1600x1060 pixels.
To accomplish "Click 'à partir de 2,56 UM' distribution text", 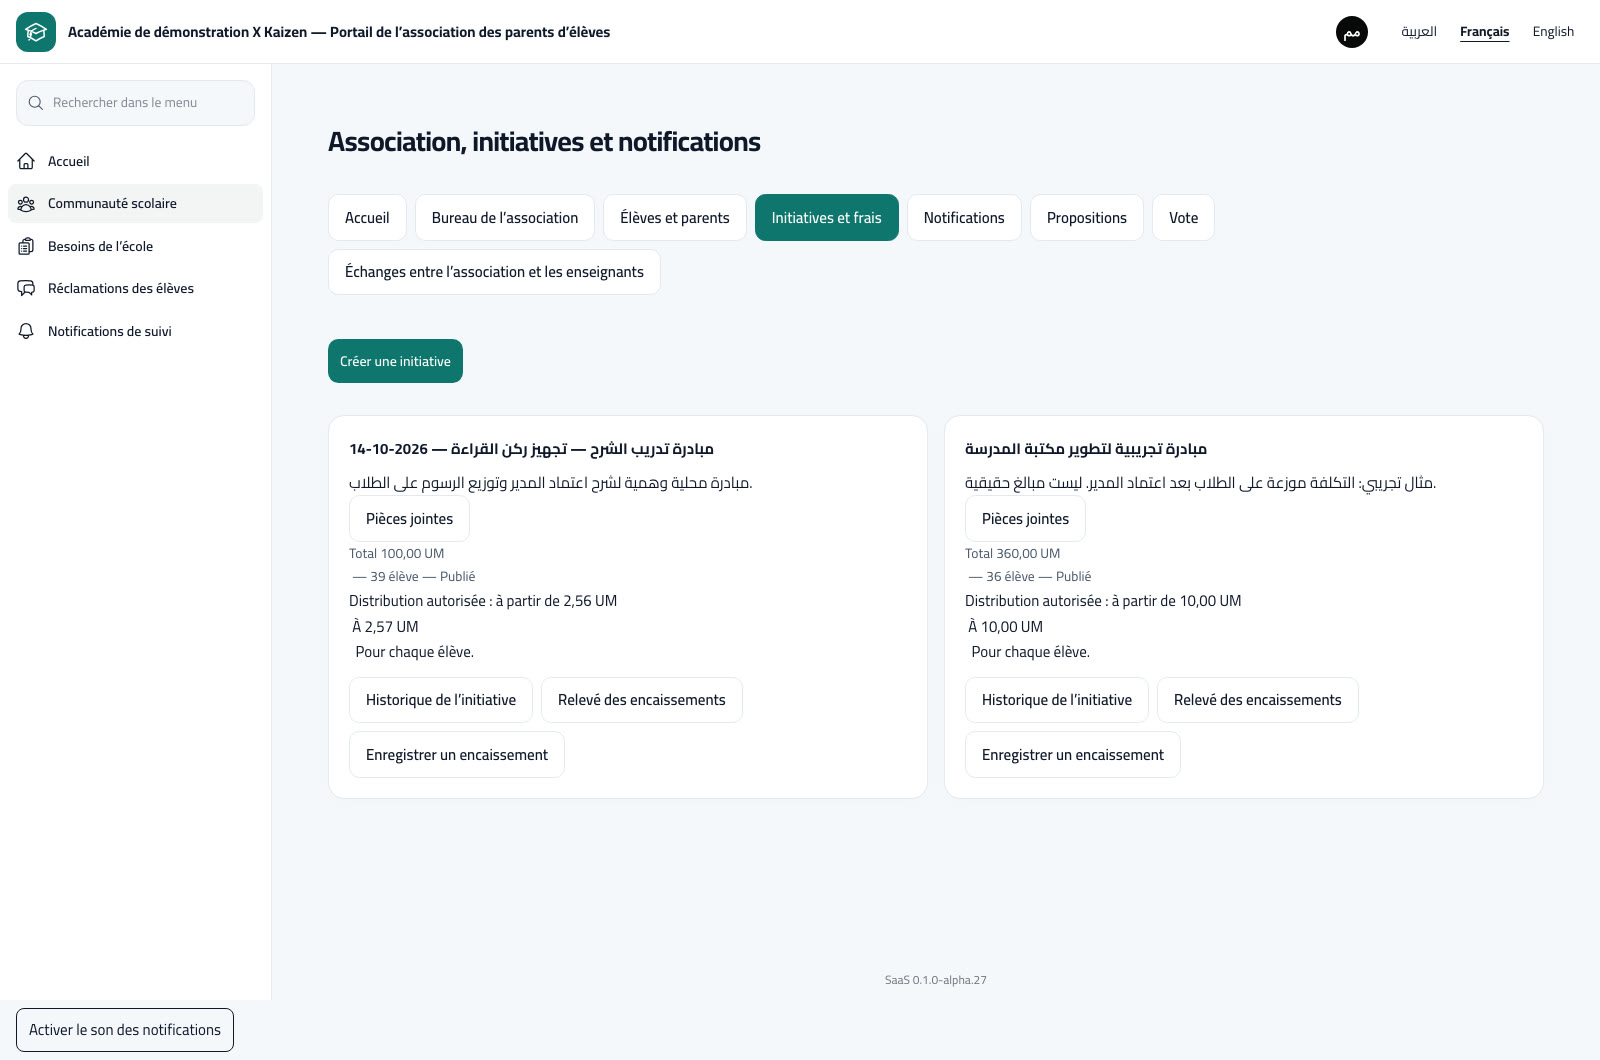I will coord(556,601).
